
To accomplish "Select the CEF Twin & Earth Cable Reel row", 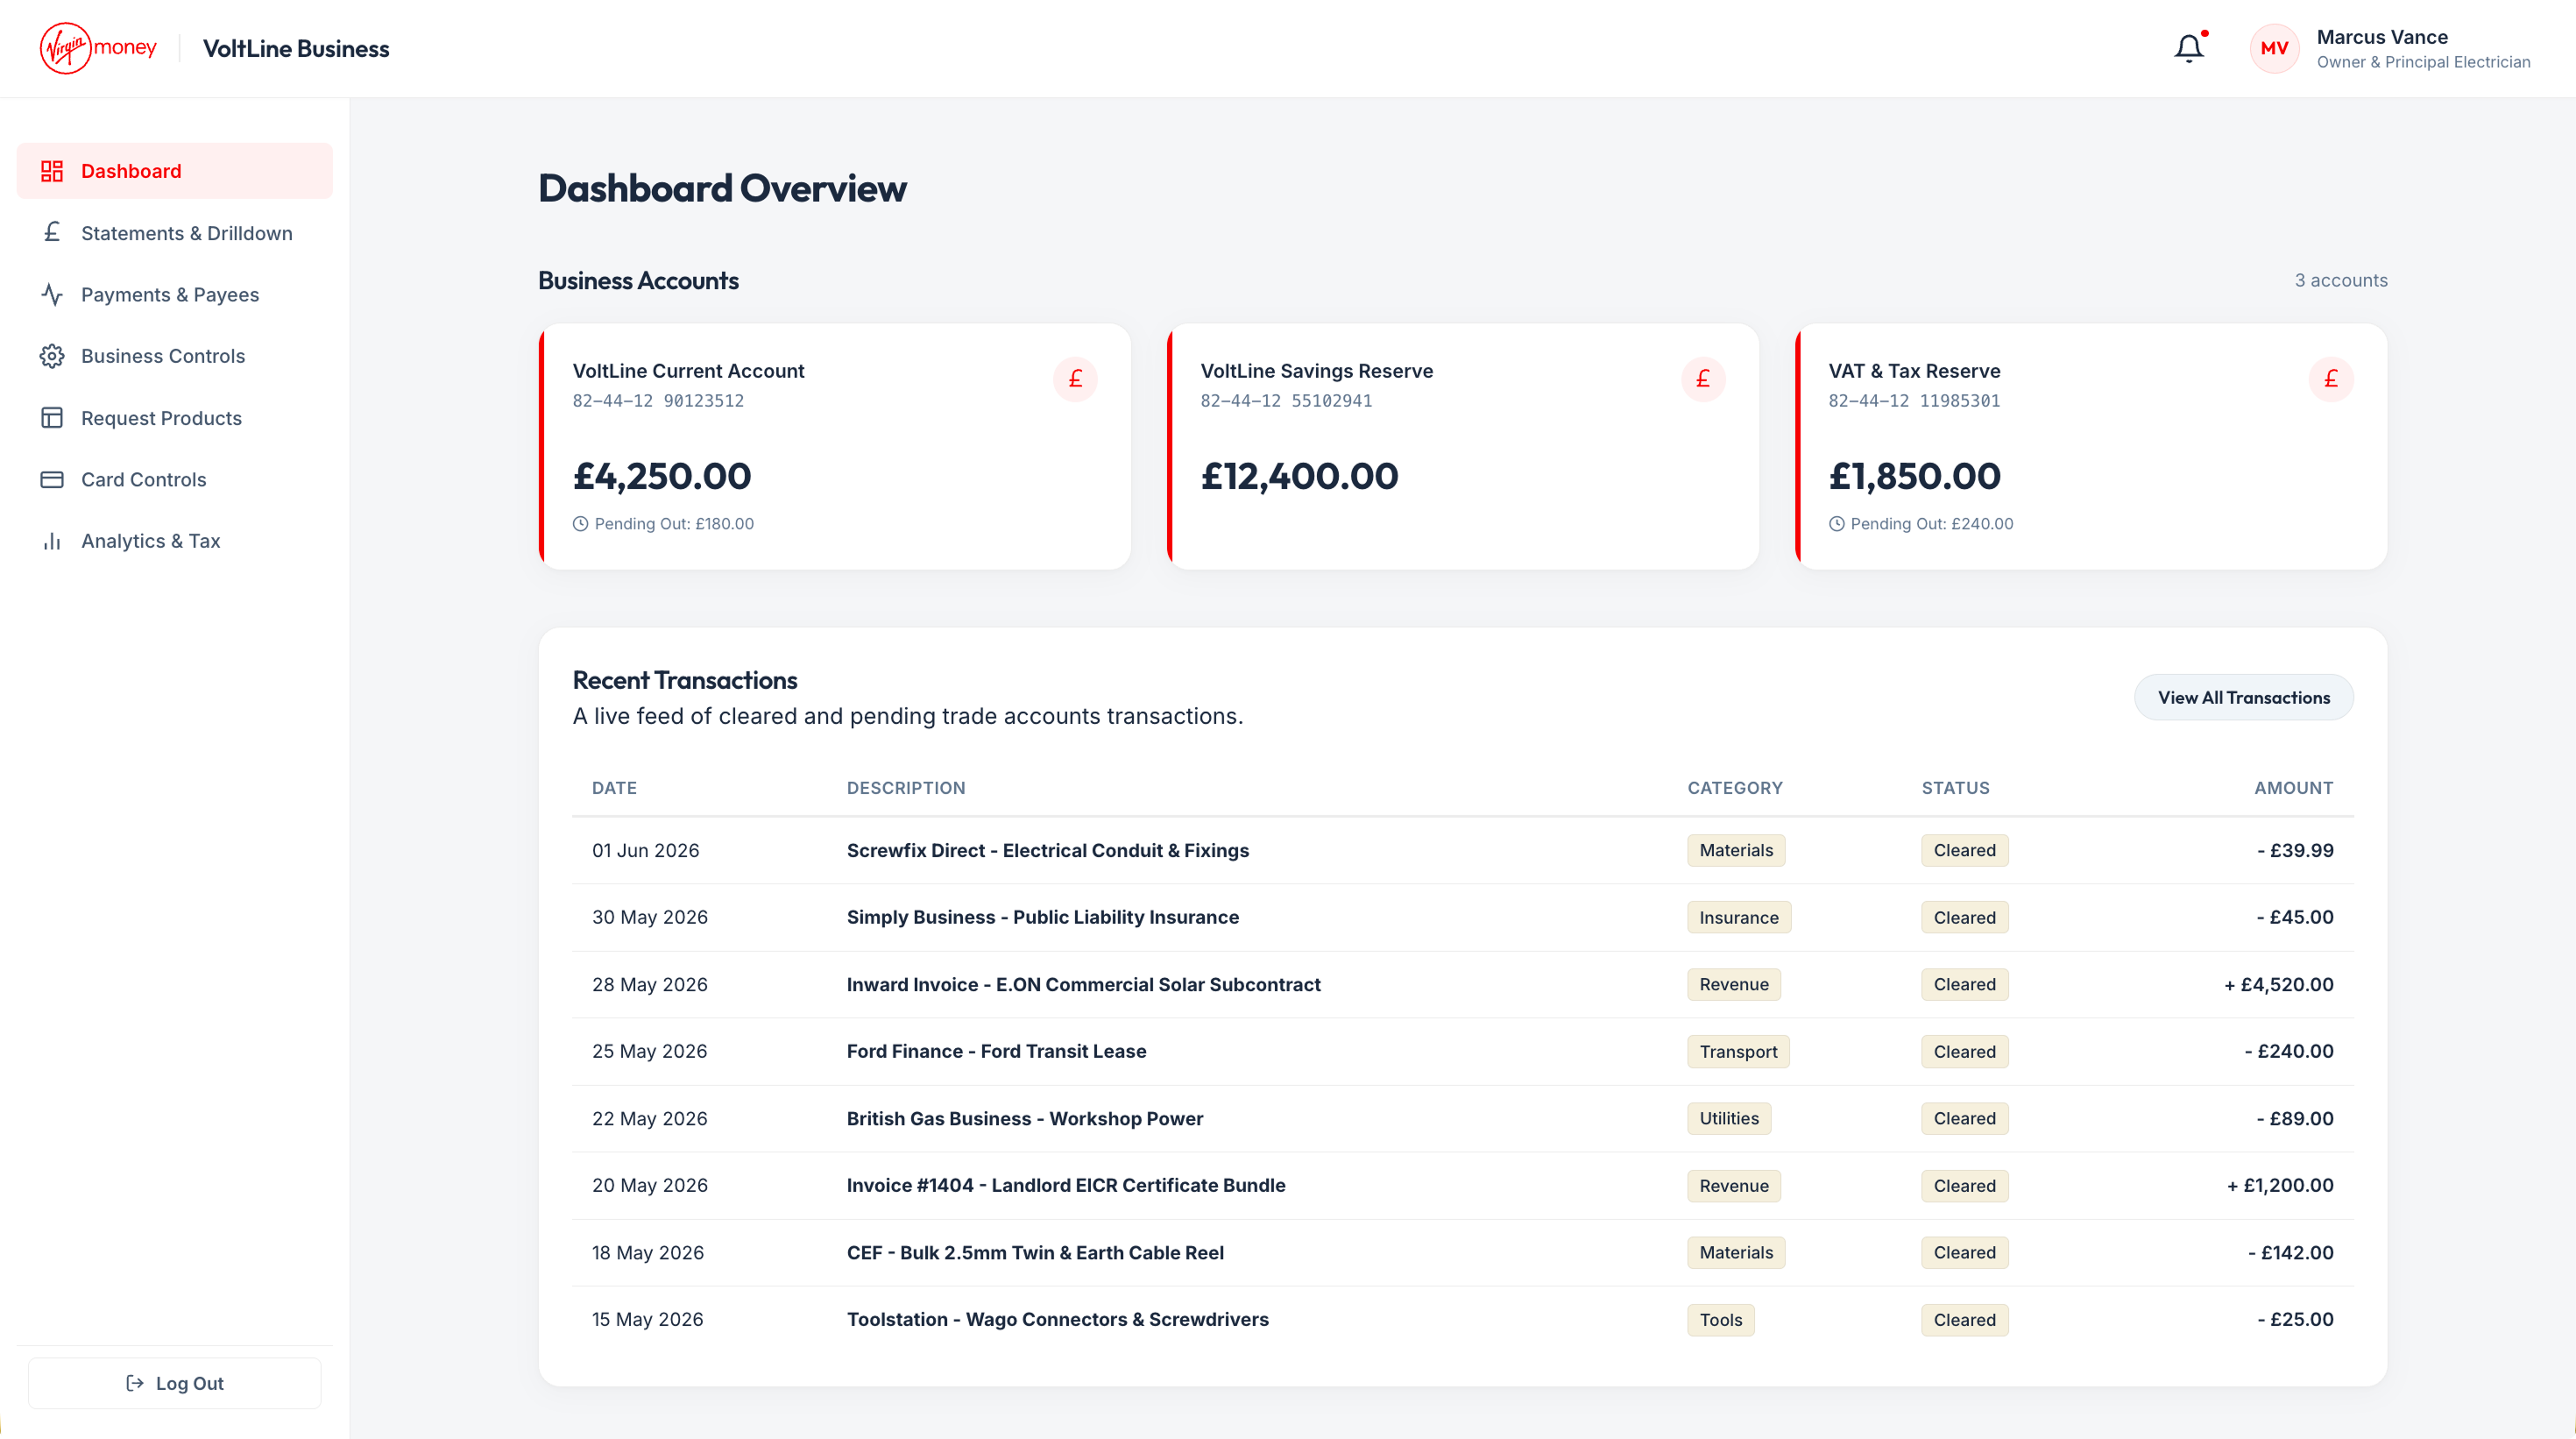I will [1463, 1252].
